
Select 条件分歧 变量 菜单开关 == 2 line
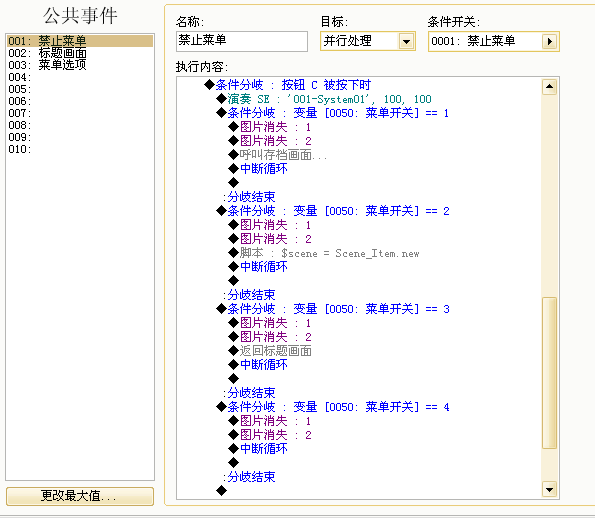pos(332,211)
